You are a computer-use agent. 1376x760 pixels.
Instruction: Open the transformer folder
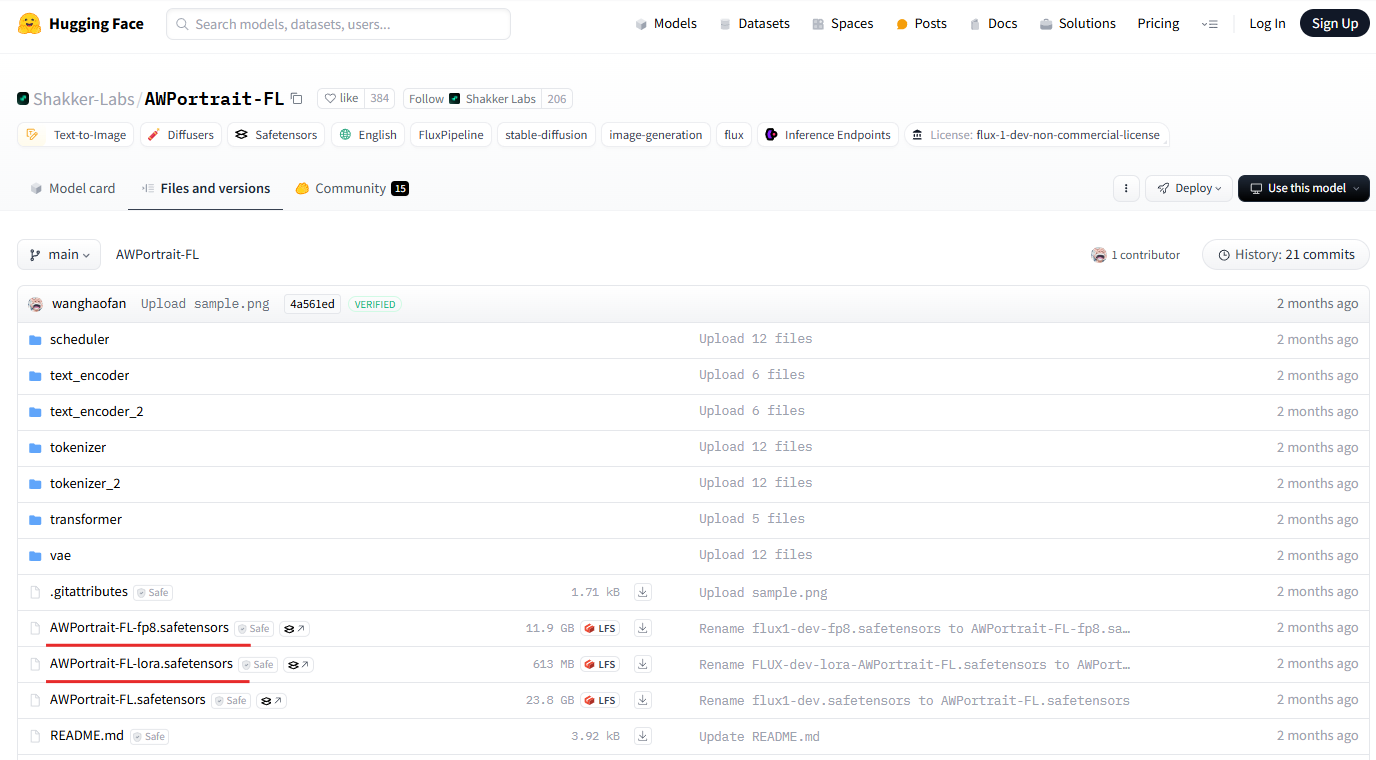coord(86,519)
